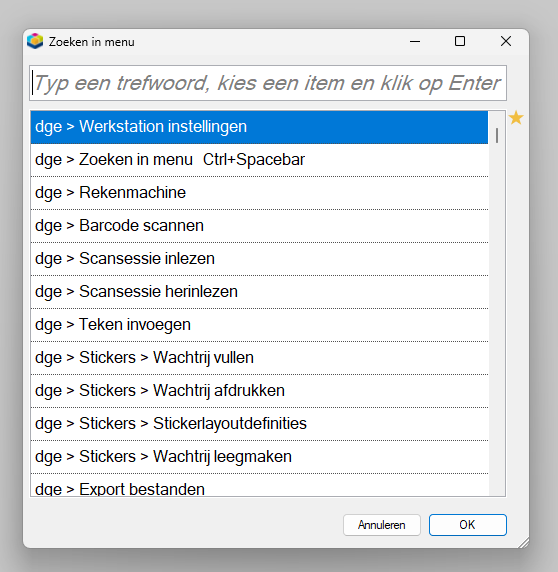Choose 'dge > Rekenmachine' entry
This screenshot has height=572, width=558.
259,193
